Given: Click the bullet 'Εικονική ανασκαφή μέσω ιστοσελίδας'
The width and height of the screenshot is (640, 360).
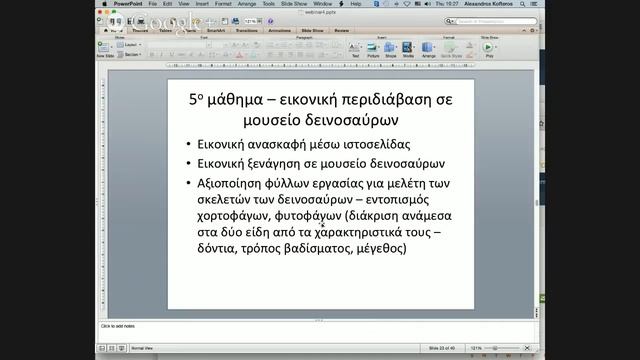Looking at the screenshot, I should [x=304, y=144].
